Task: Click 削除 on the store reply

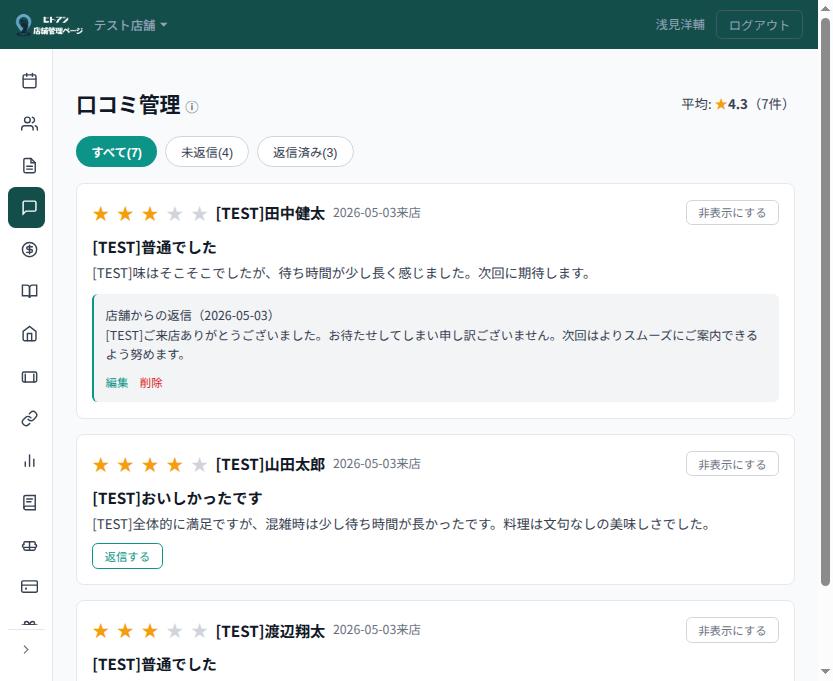Action: 151,382
